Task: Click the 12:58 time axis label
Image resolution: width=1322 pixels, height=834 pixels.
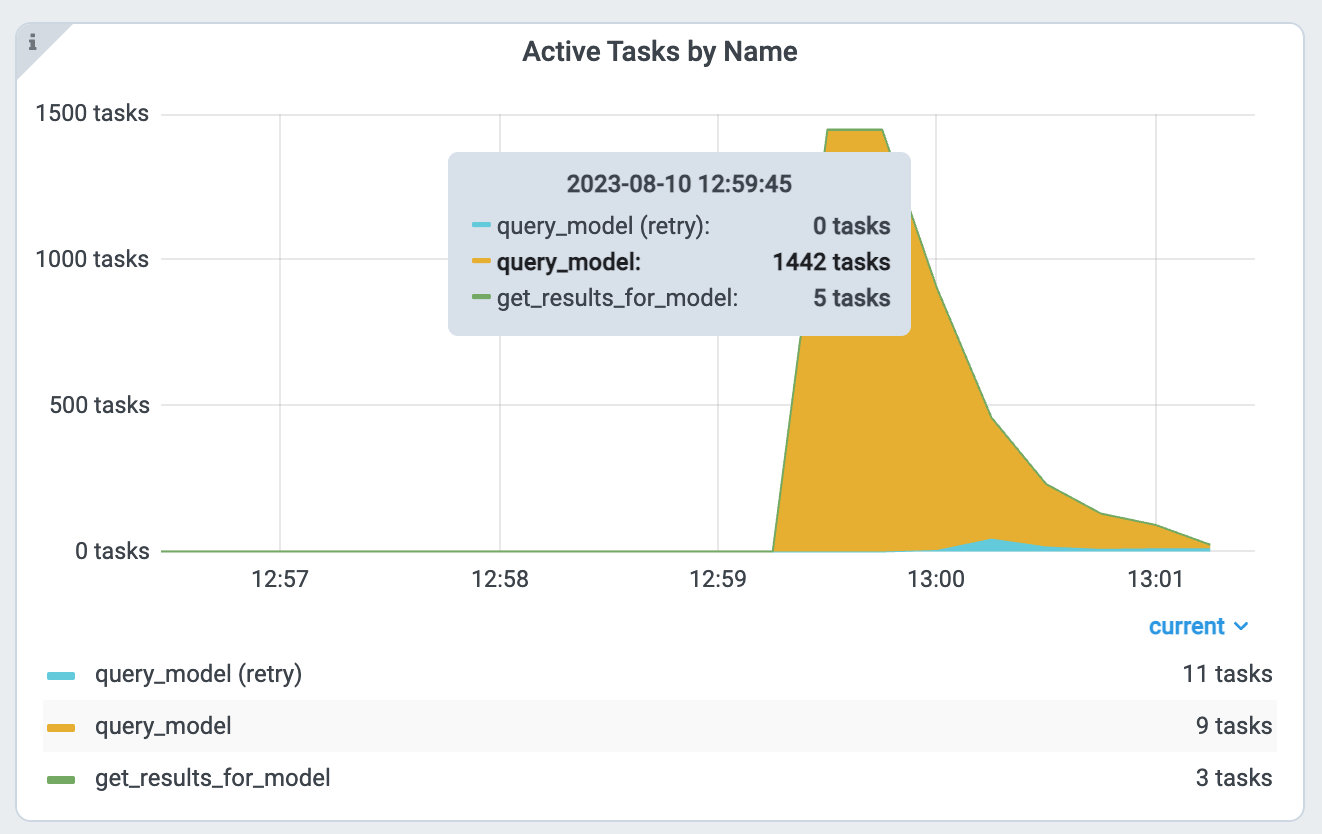Action: point(499,579)
